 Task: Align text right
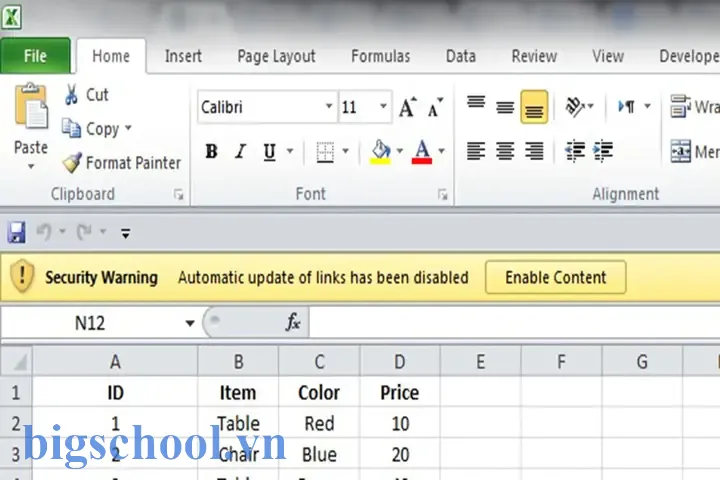click(x=534, y=151)
